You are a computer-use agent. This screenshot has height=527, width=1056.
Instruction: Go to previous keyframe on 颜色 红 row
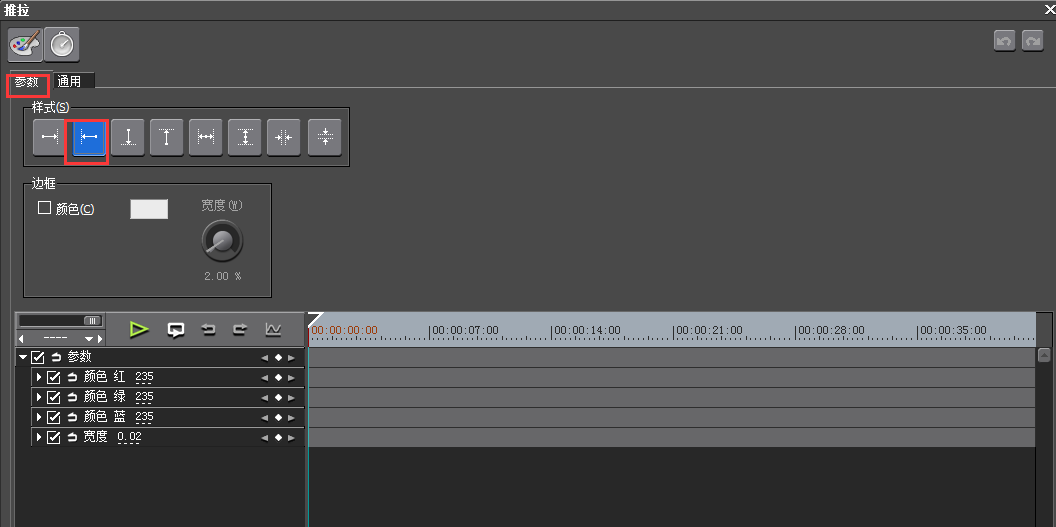pos(265,378)
